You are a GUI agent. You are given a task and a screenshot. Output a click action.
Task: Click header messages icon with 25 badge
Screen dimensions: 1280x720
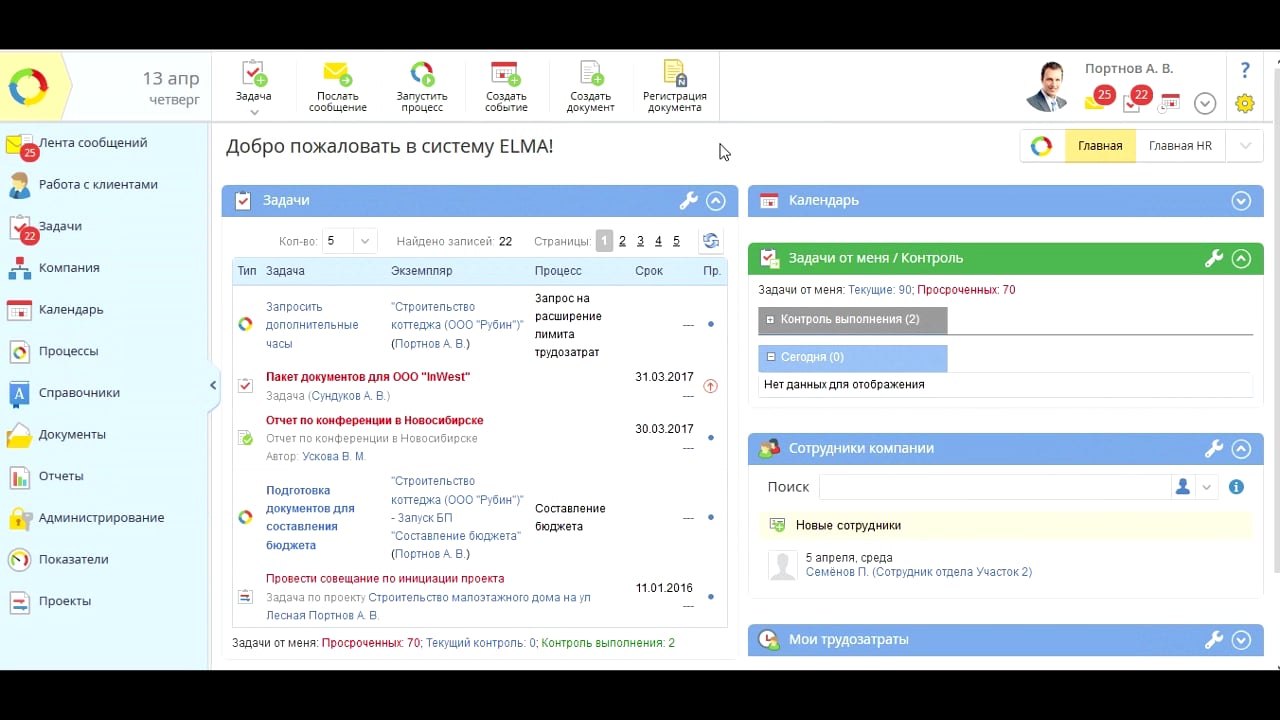click(1098, 98)
